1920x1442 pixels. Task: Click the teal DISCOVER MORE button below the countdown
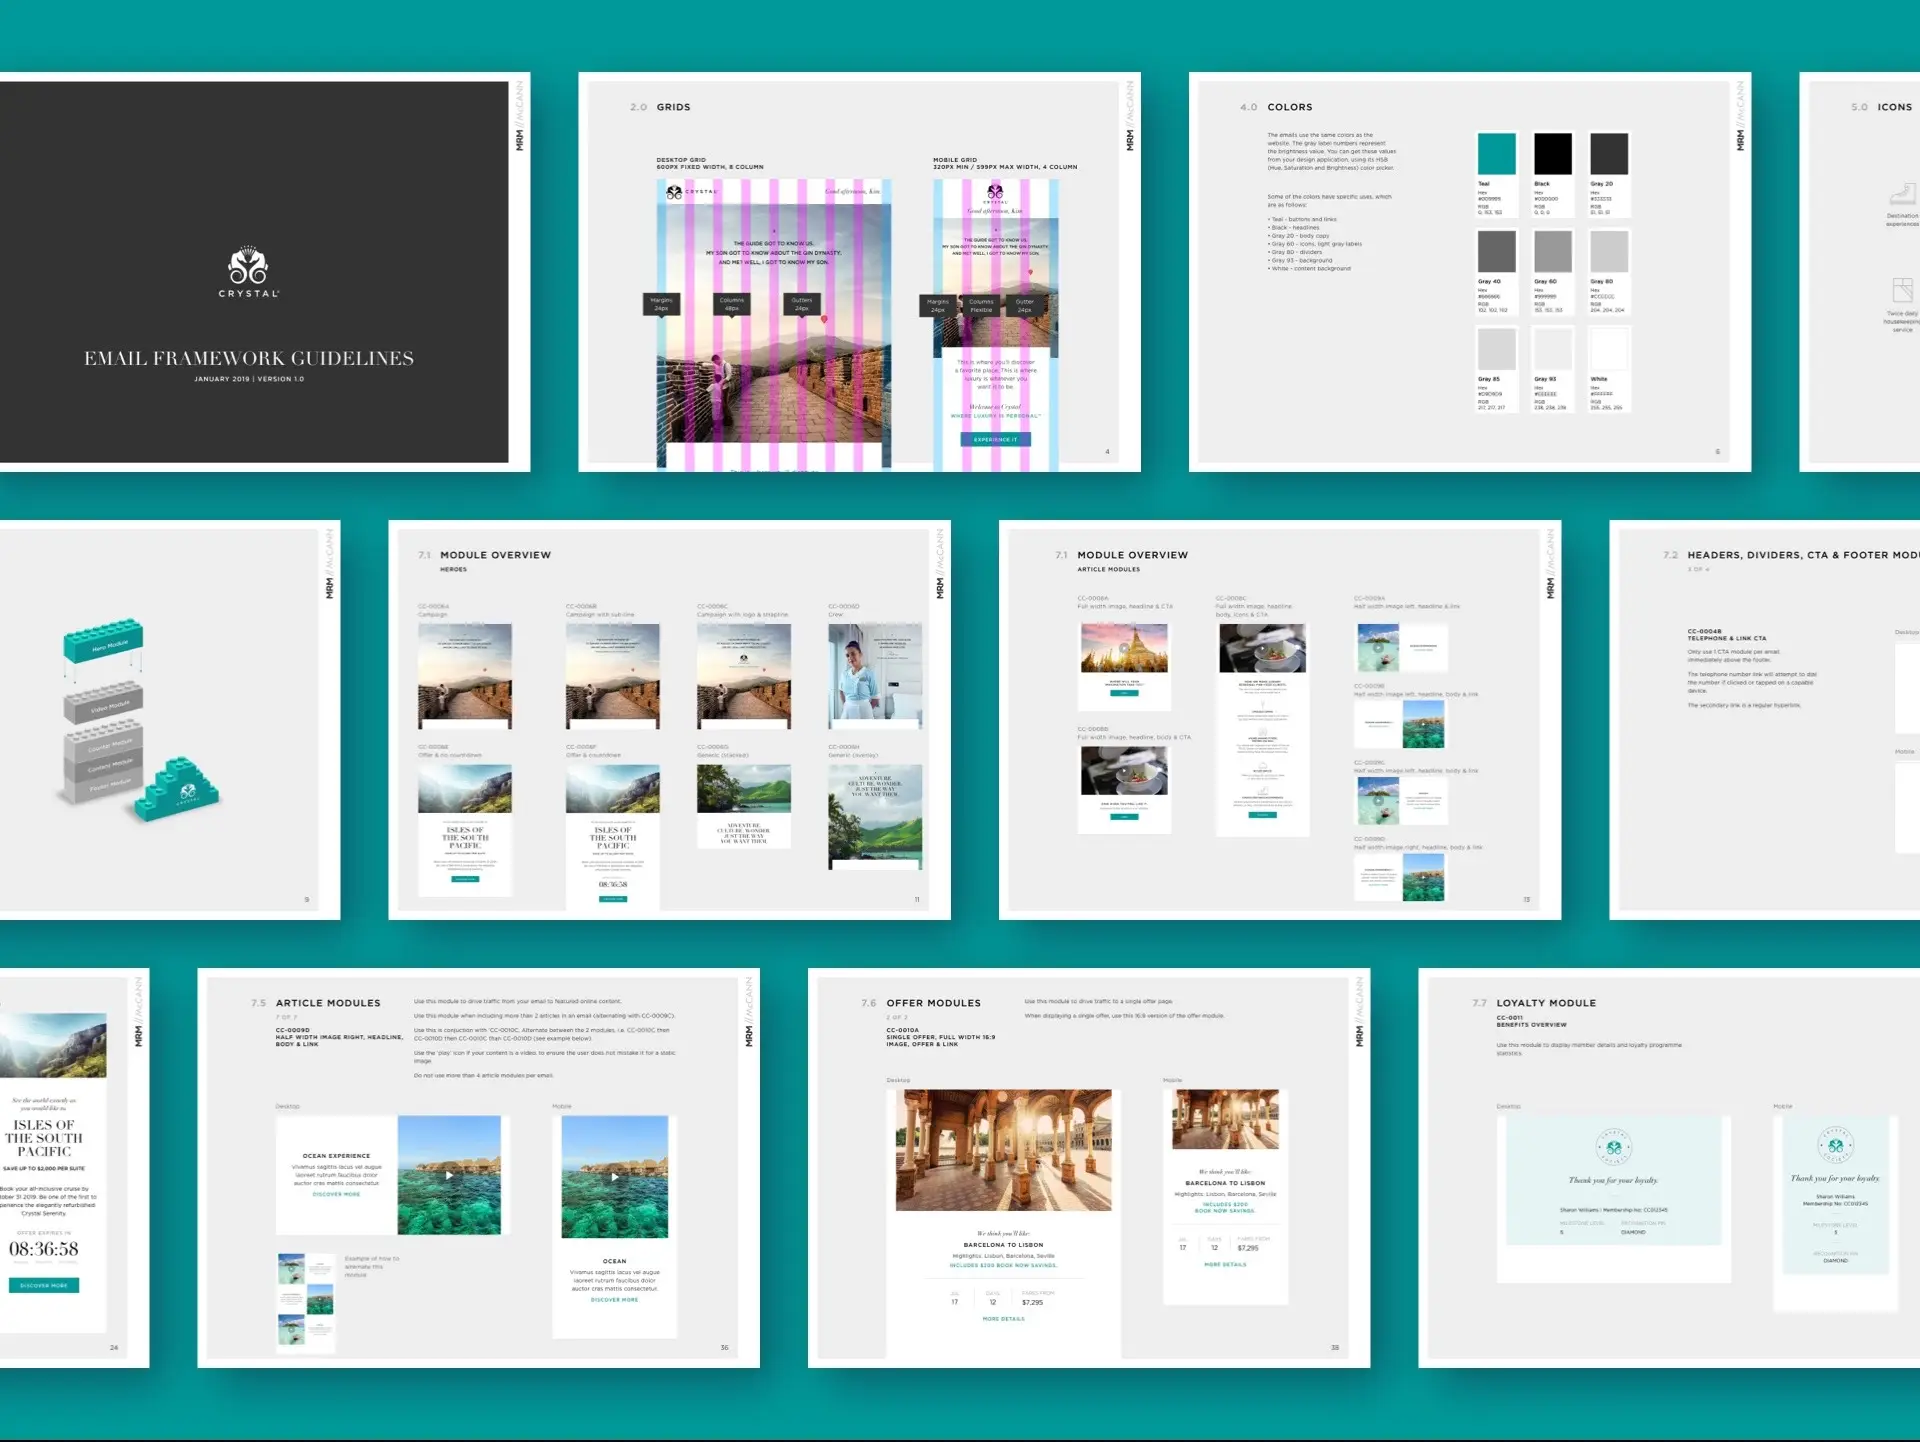[44, 1285]
